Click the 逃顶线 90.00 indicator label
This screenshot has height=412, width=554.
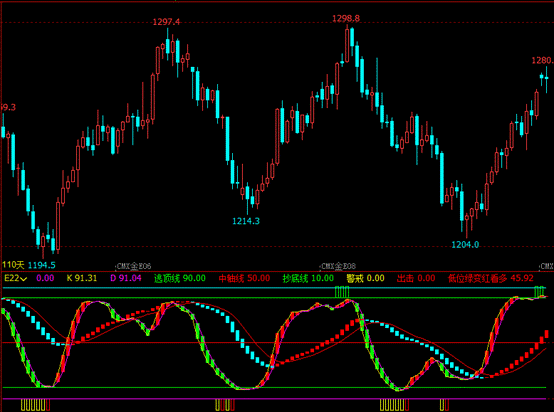180,278
